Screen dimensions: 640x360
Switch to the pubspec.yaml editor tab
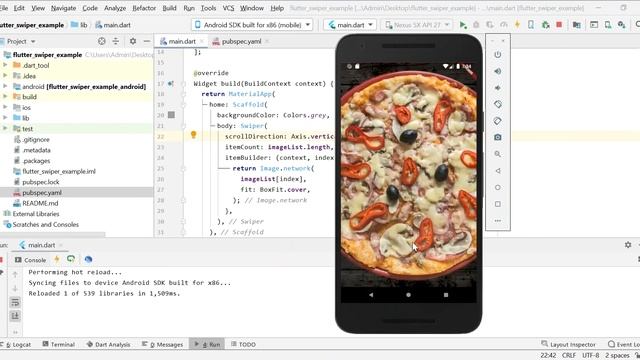[241, 41]
